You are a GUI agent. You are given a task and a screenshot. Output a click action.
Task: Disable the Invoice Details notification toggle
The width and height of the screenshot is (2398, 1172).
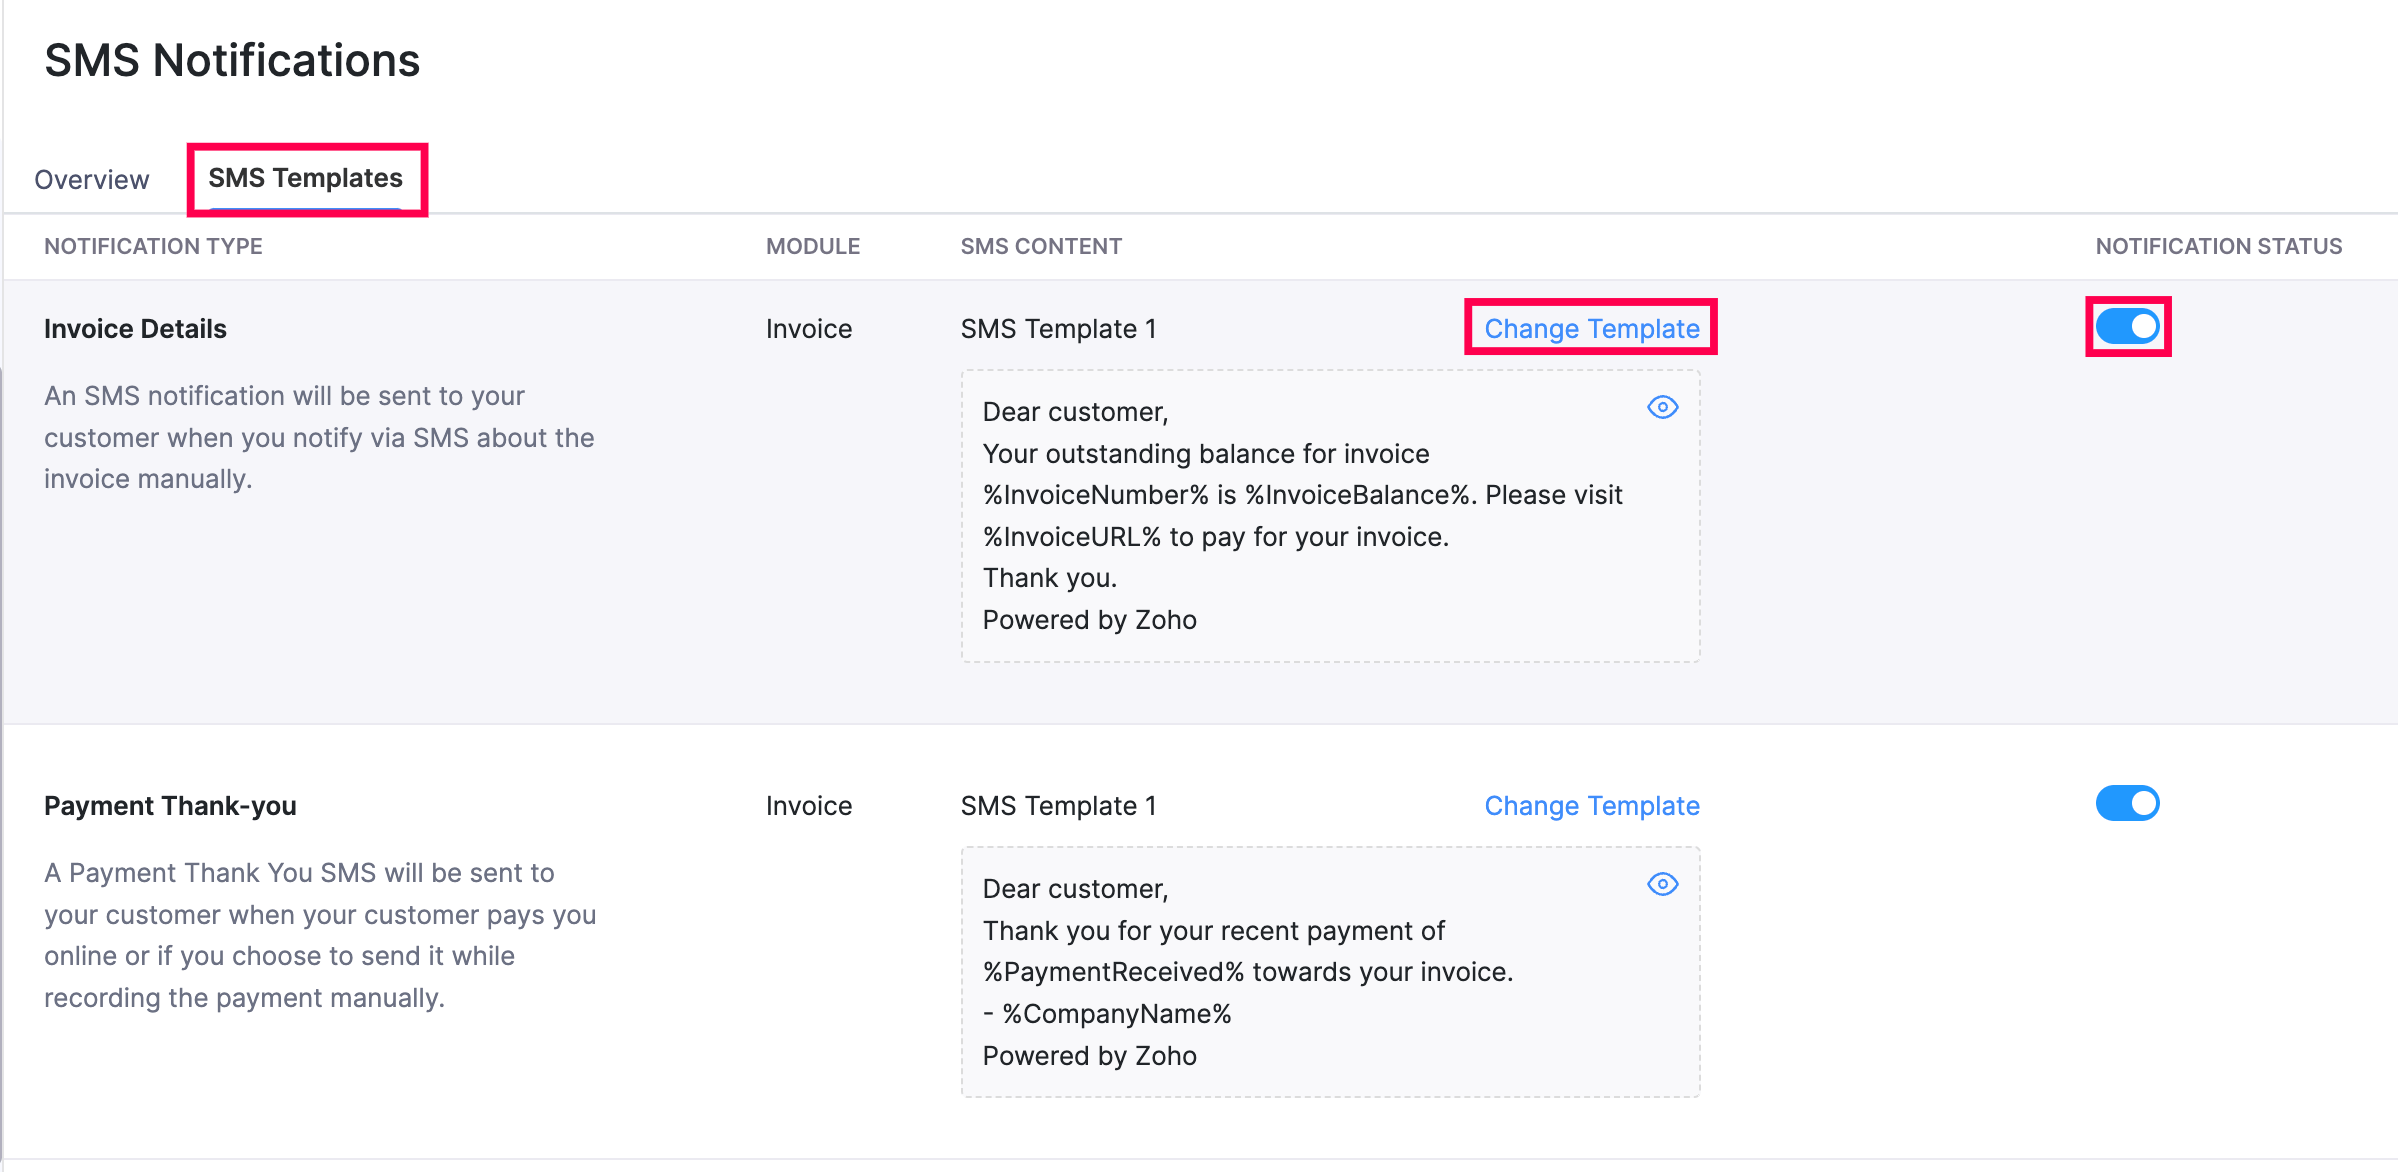coord(2127,326)
